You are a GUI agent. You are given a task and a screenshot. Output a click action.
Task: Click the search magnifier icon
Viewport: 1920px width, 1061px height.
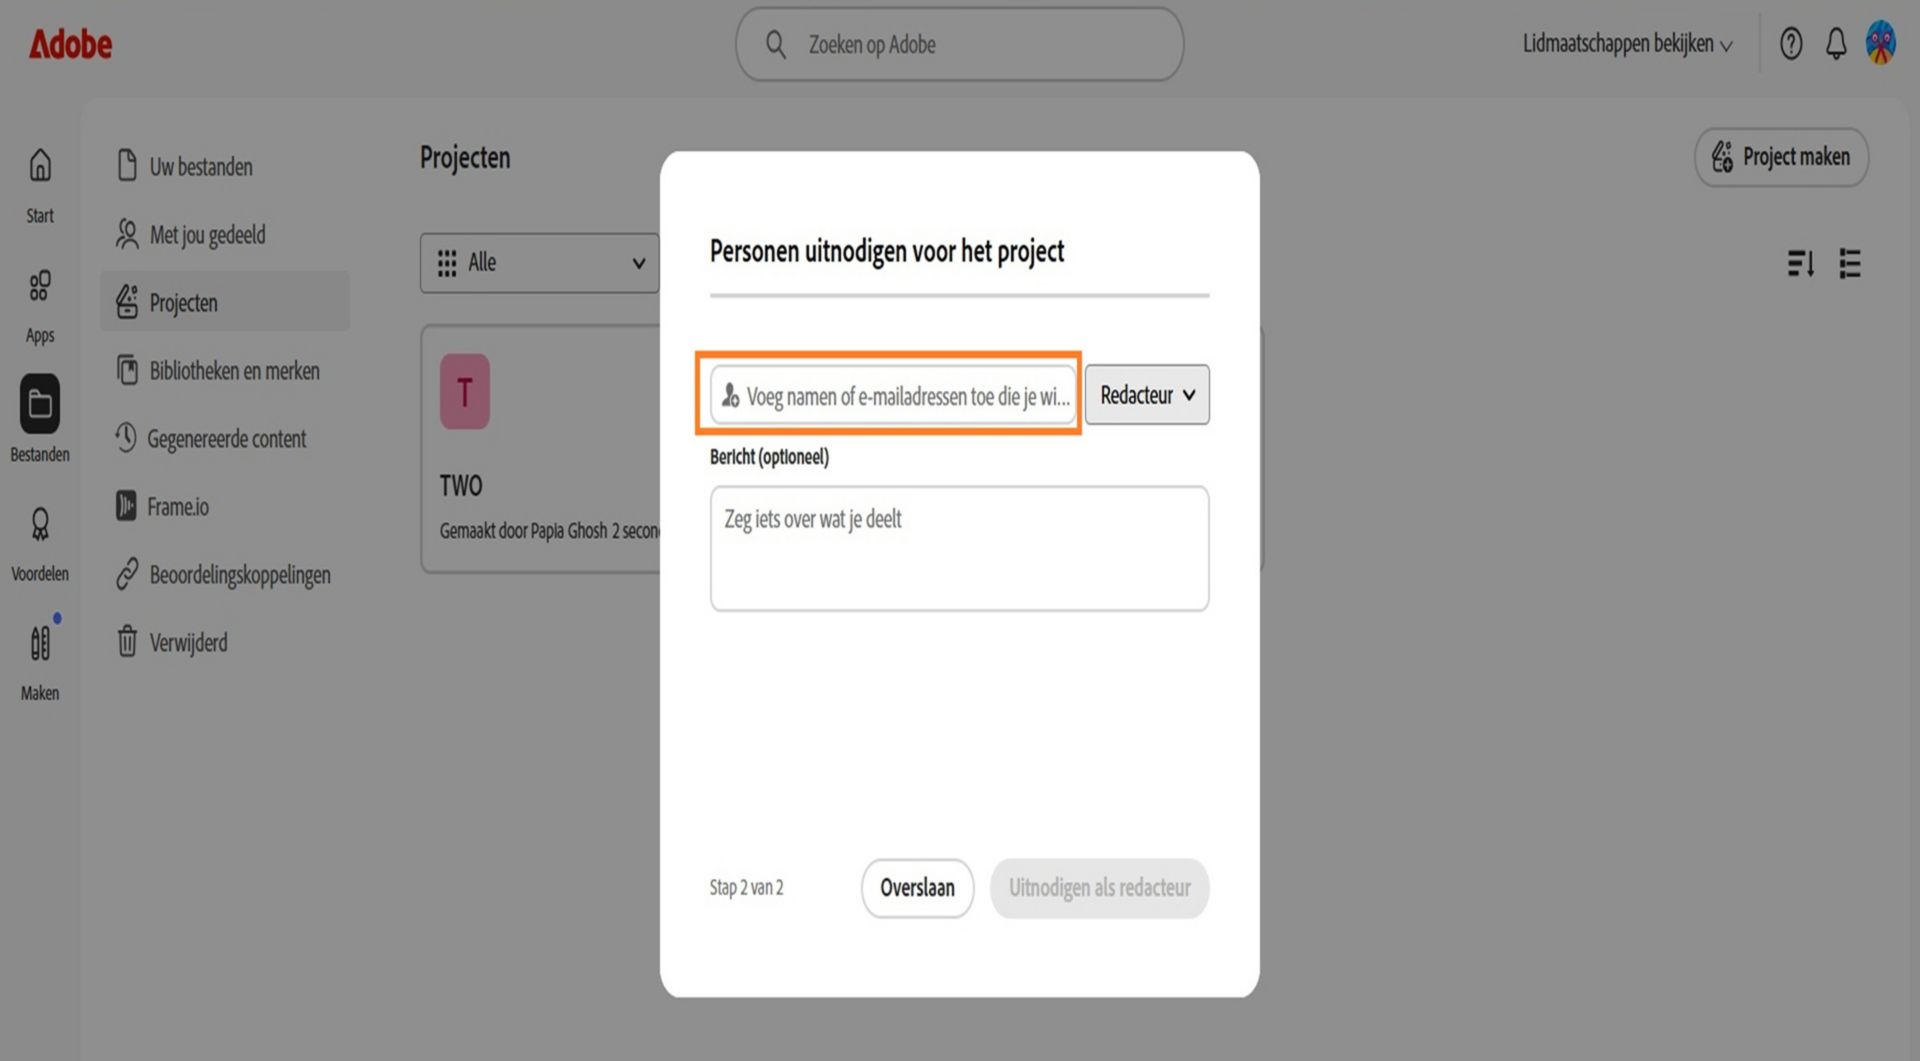[x=775, y=44]
